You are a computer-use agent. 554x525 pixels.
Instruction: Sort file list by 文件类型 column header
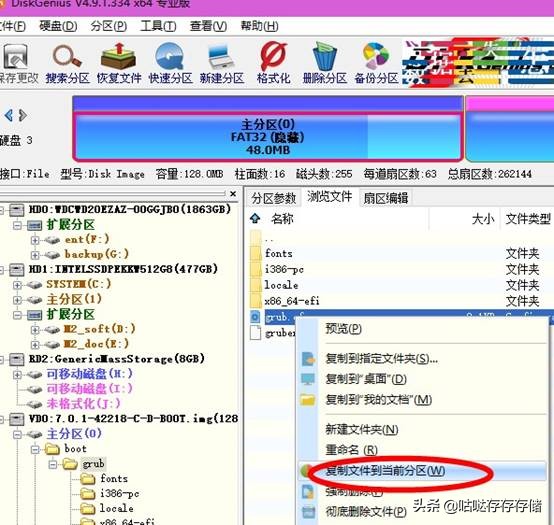(x=527, y=219)
